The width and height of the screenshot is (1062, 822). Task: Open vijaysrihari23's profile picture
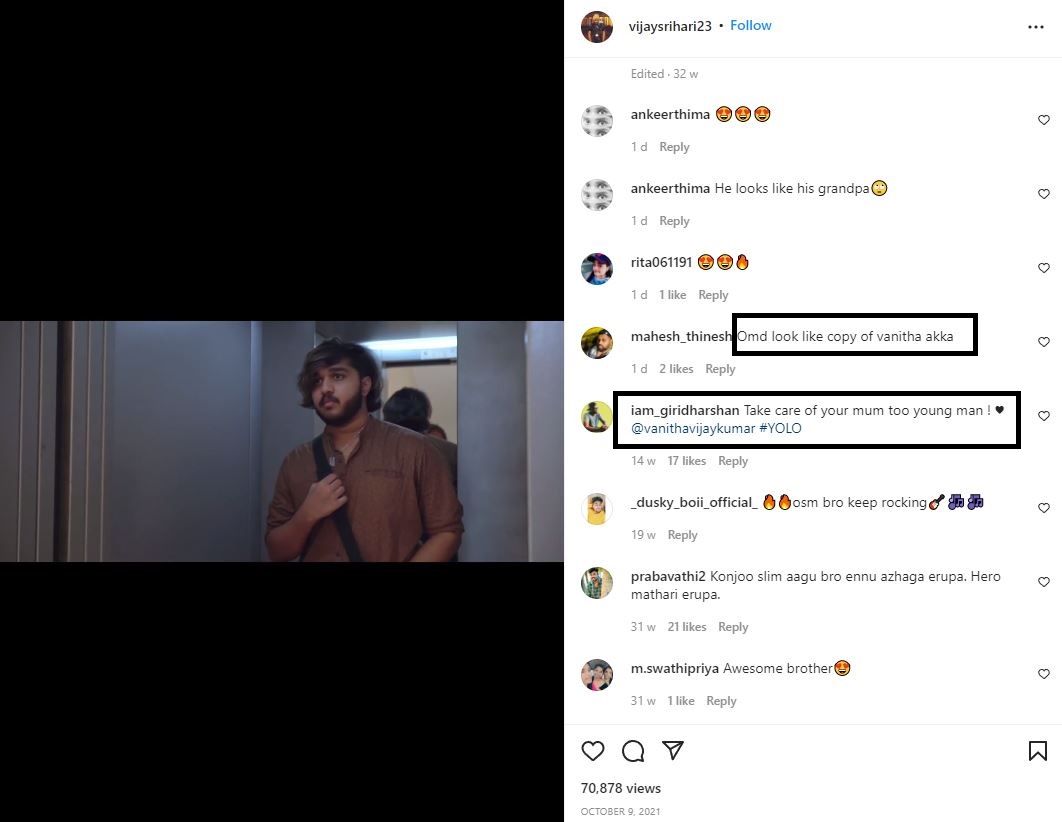click(597, 27)
